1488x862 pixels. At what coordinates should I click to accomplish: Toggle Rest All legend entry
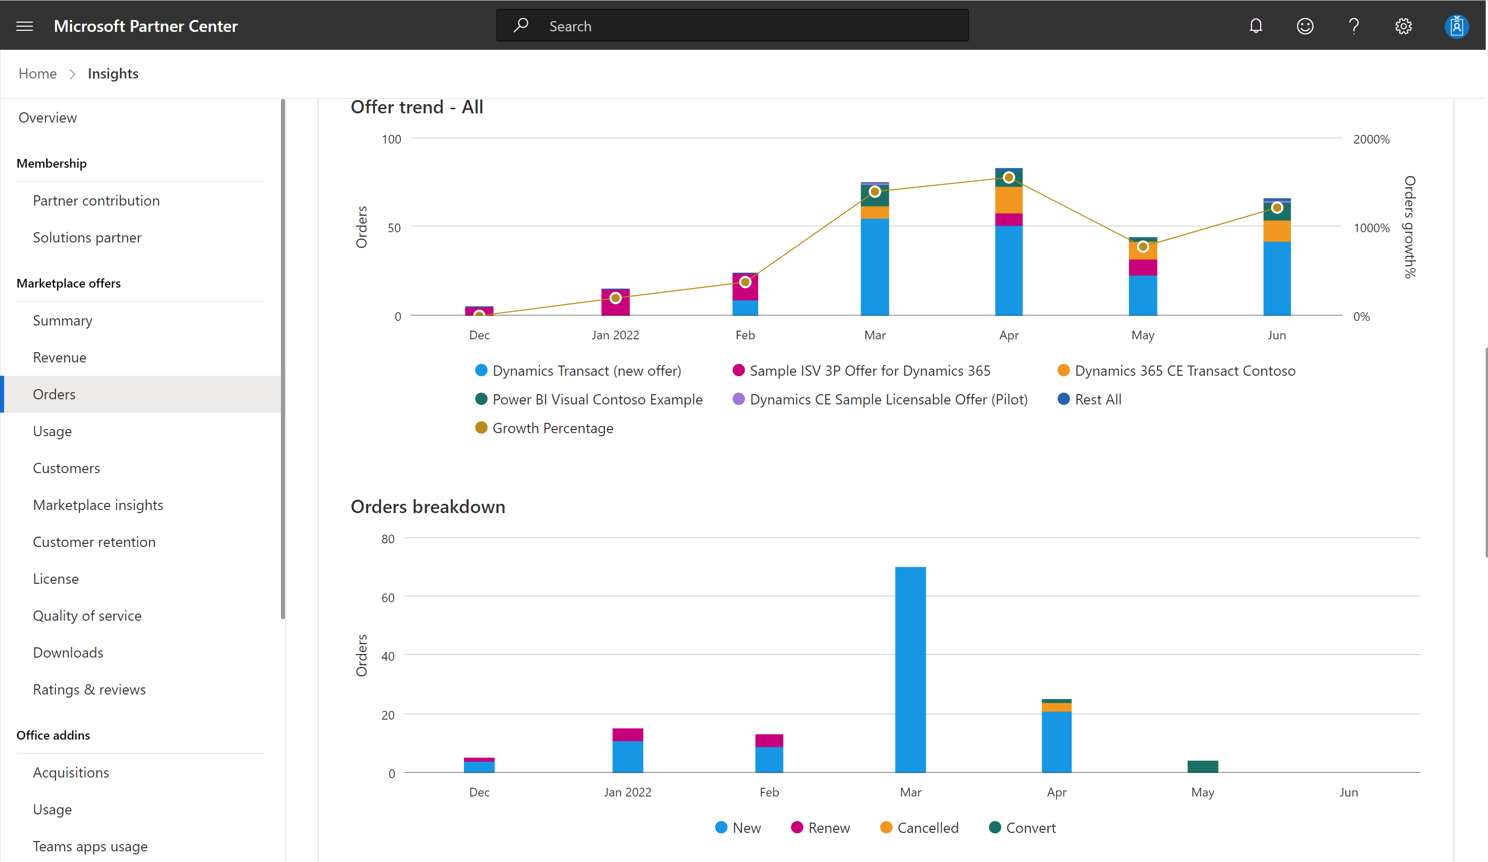(1090, 400)
